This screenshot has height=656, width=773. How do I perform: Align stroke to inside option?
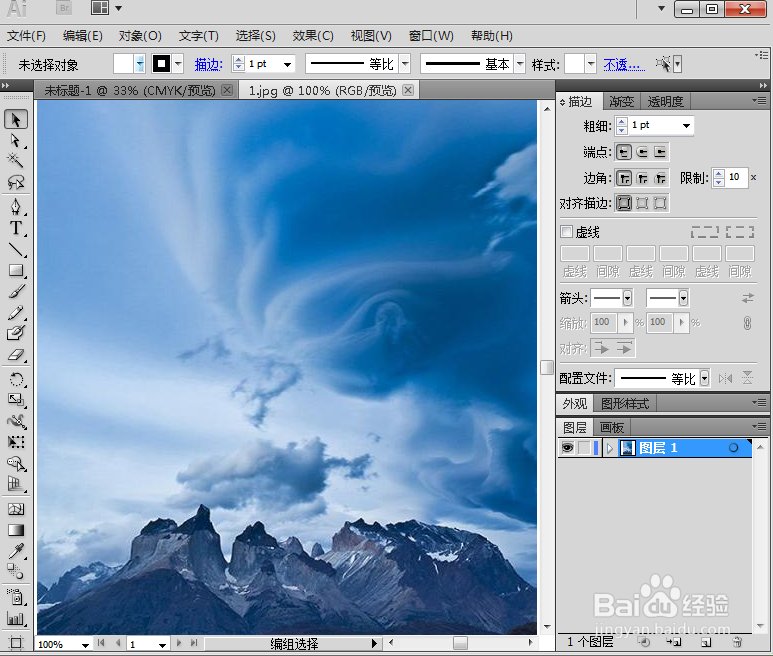click(x=642, y=203)
